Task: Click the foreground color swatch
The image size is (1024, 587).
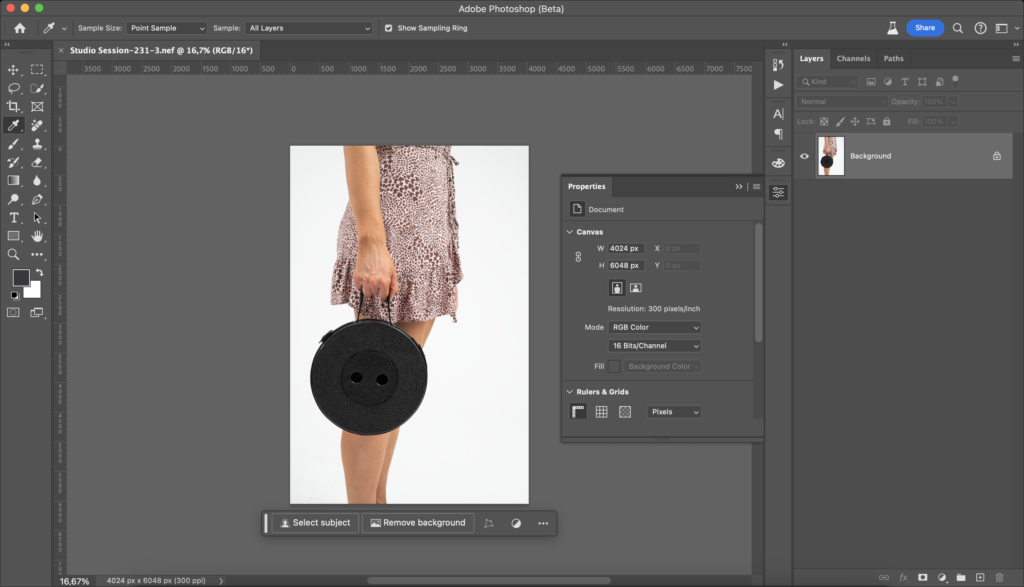Action: point(20,278)
